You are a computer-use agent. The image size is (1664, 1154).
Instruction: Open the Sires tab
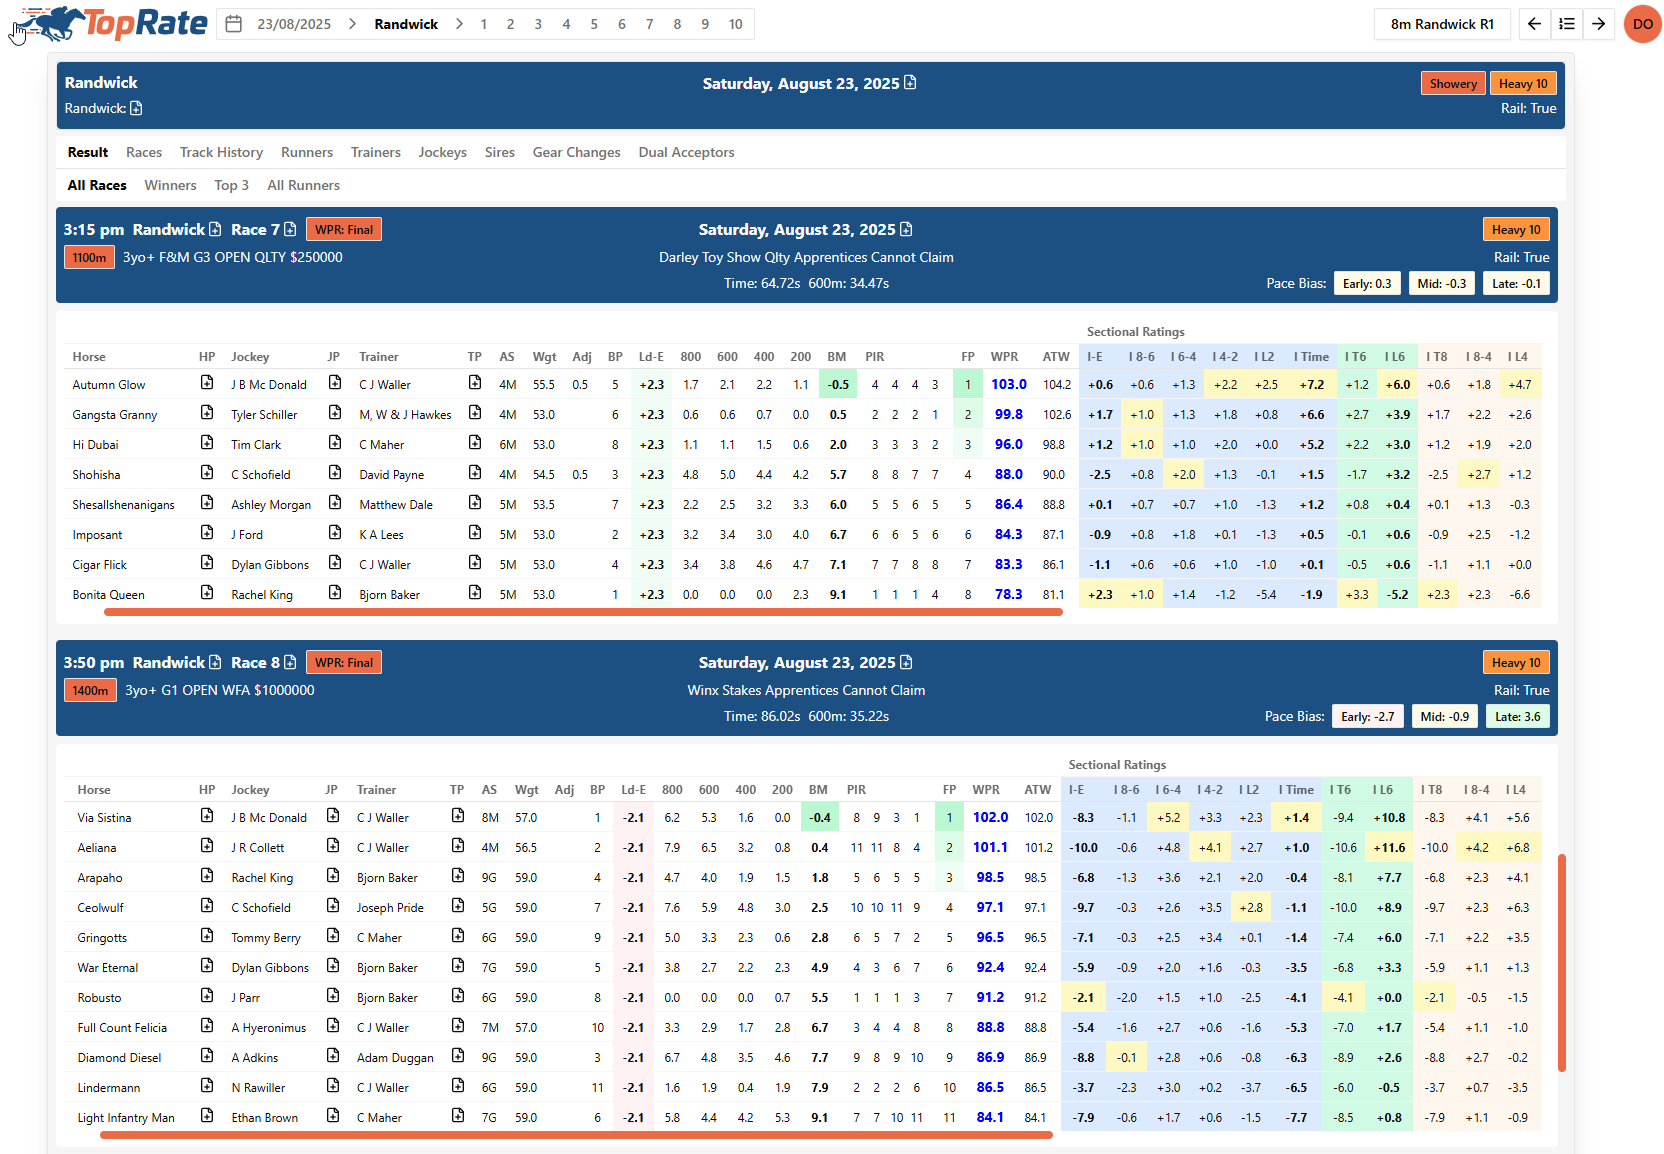tap(500, 152)
